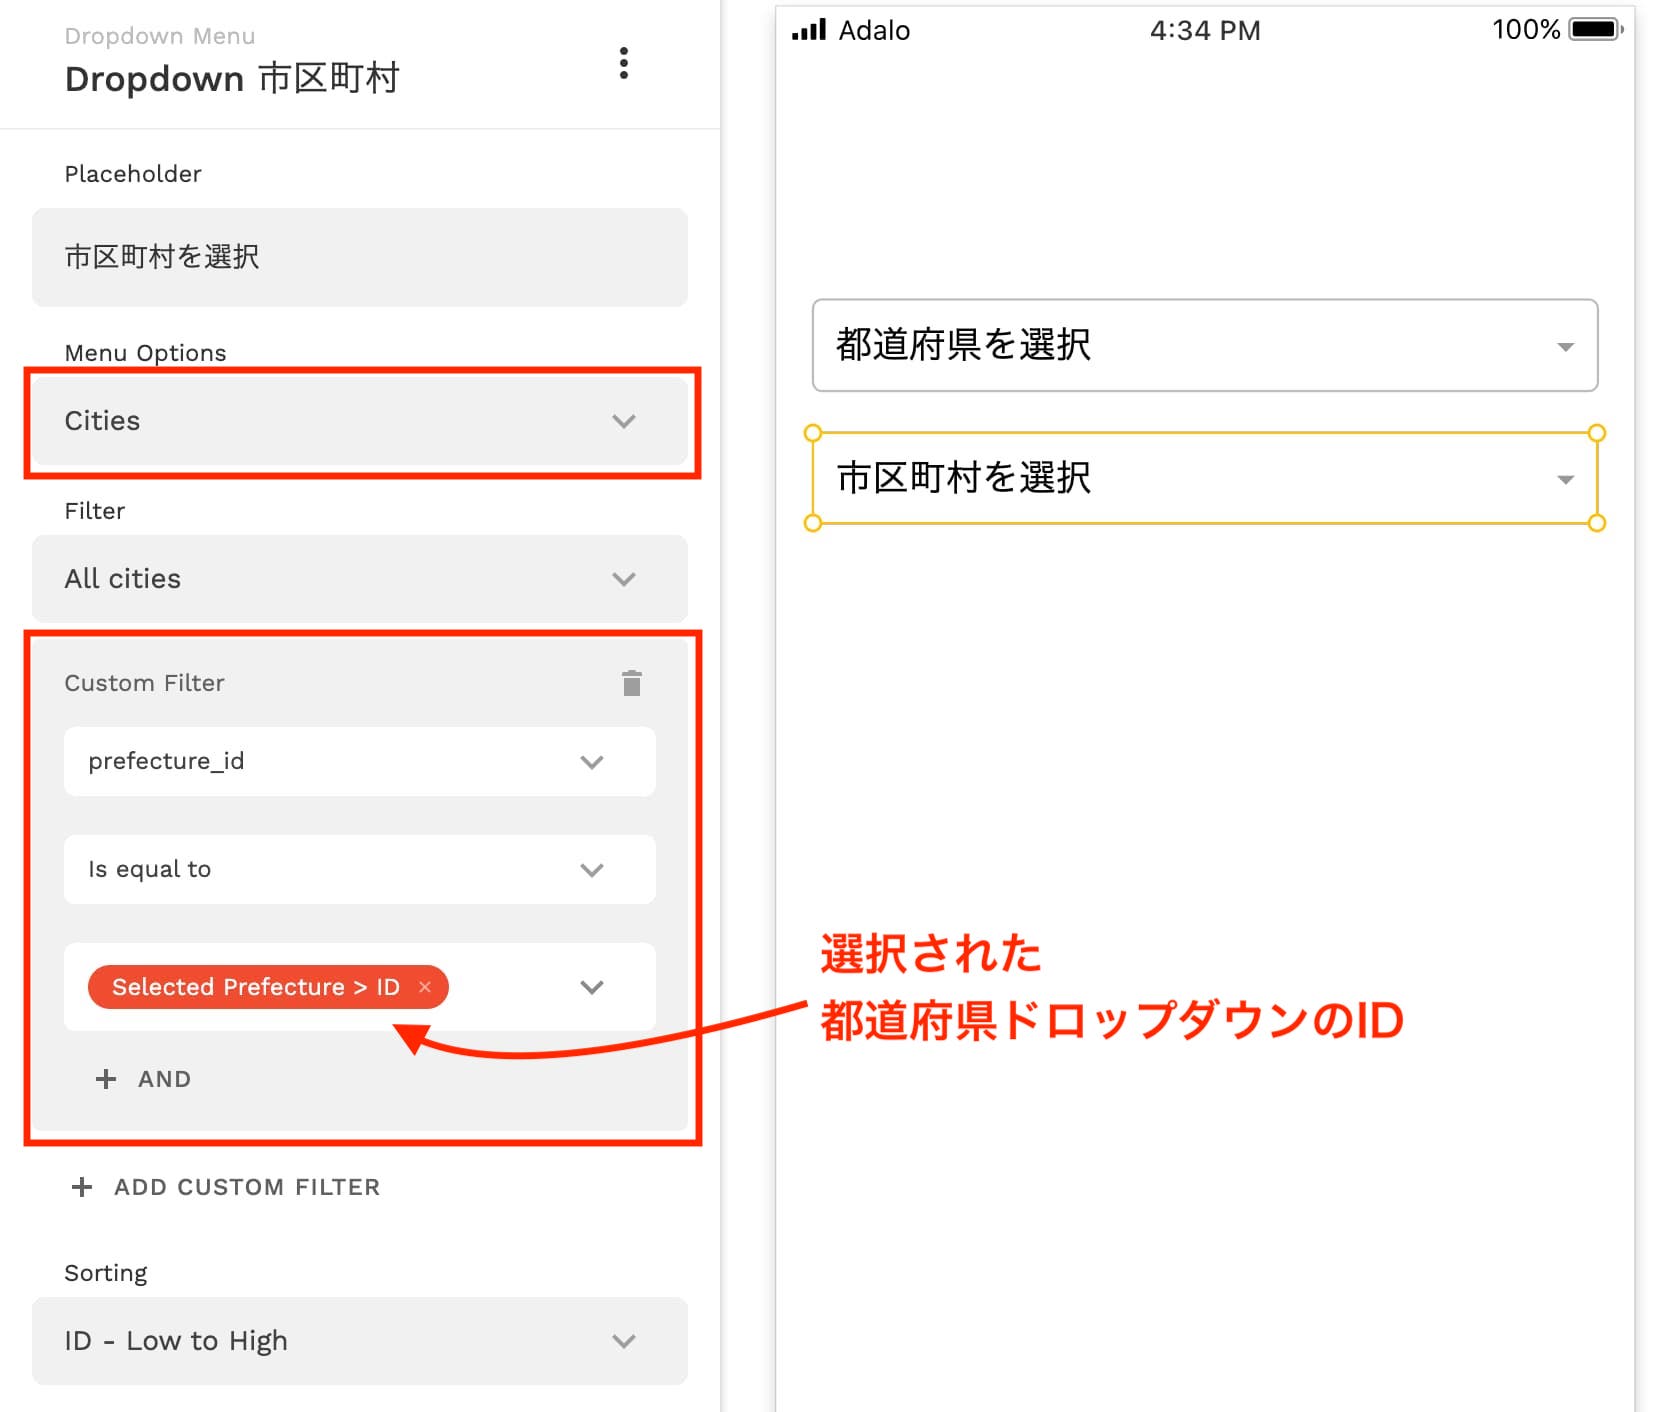Remove the Selected Prefecture > ID chip
The height and width of the screenshot is (1412, 1656).
click(425, 987)
